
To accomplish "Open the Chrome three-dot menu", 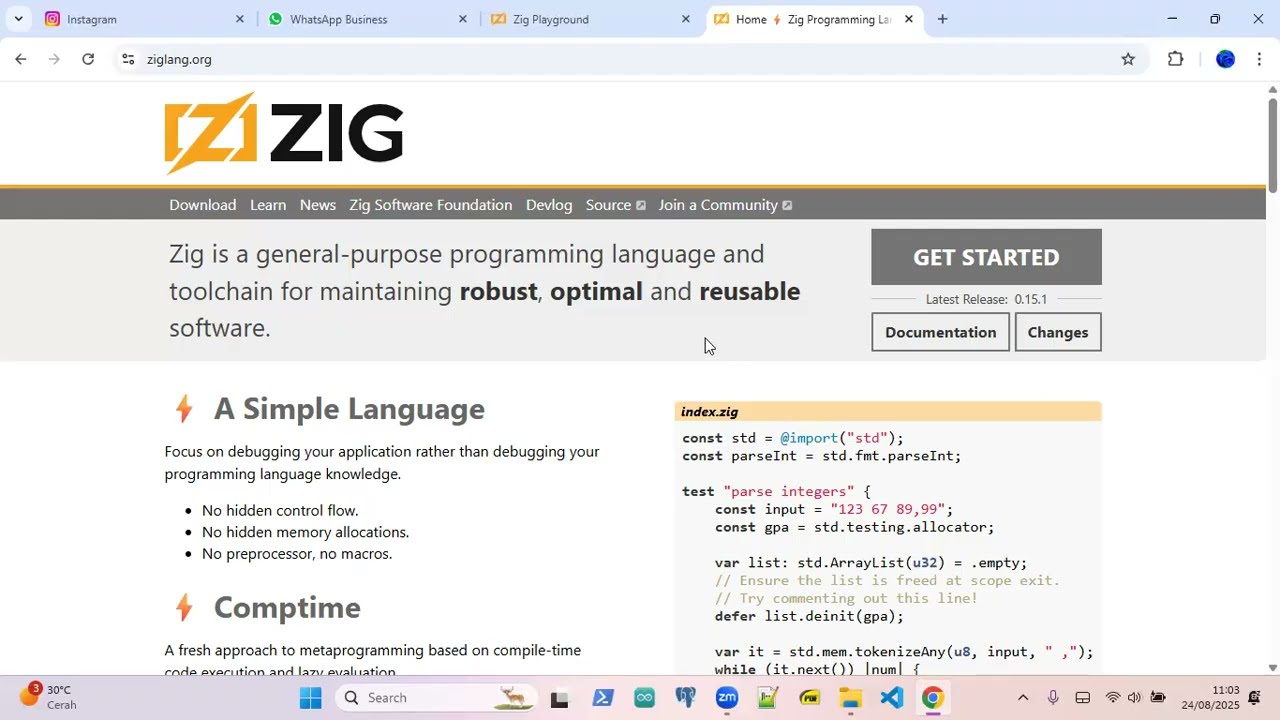I will [1259, 59].
